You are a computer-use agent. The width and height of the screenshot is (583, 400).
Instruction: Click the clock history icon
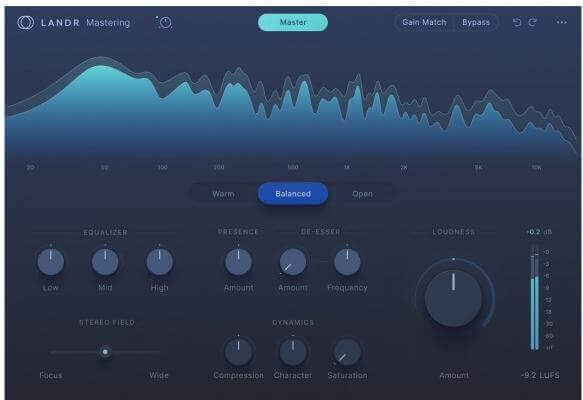point(164,23)
